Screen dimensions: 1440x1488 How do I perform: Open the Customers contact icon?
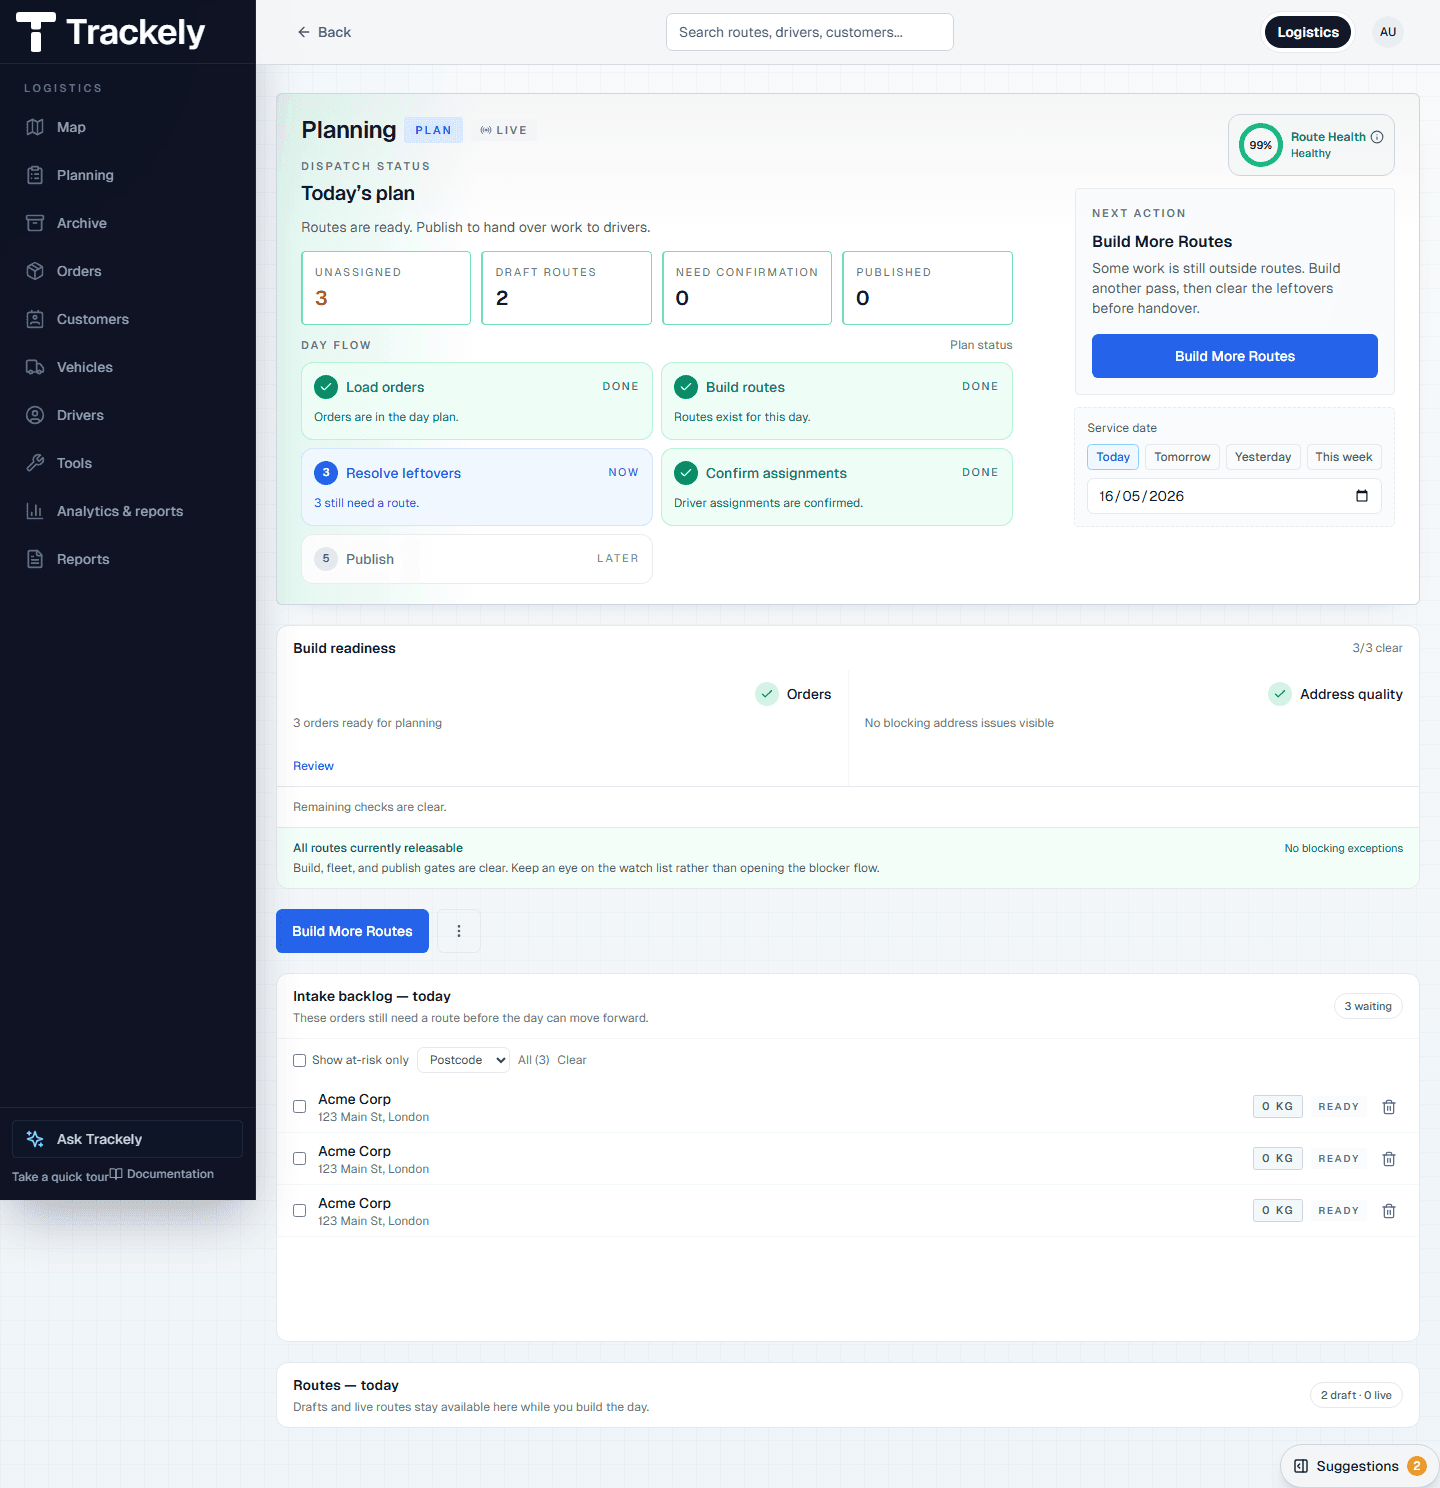(35, 319)
